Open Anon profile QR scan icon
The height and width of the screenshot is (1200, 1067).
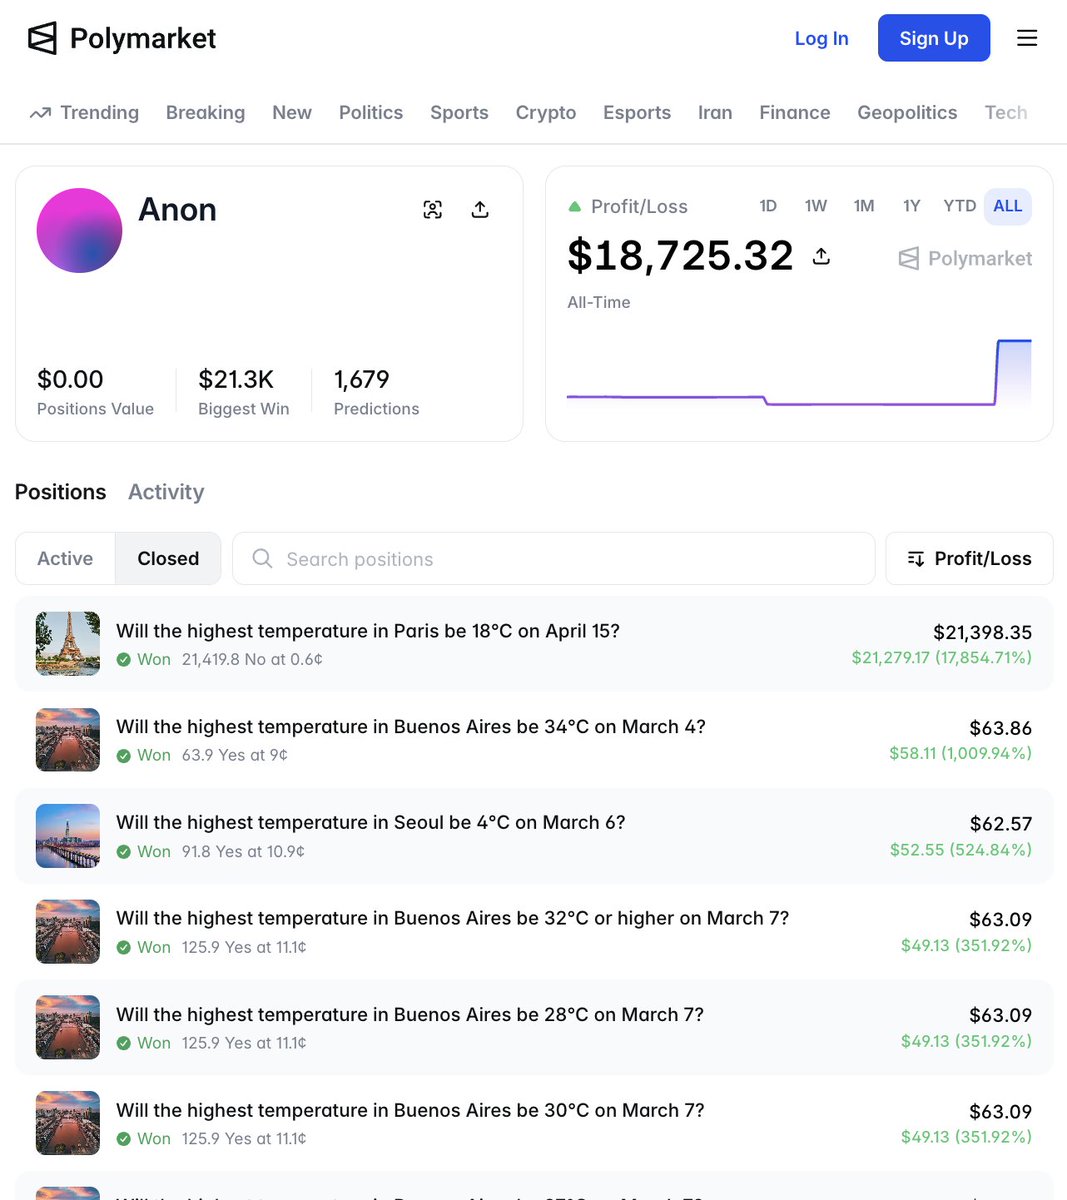click(x=433, y=209)
